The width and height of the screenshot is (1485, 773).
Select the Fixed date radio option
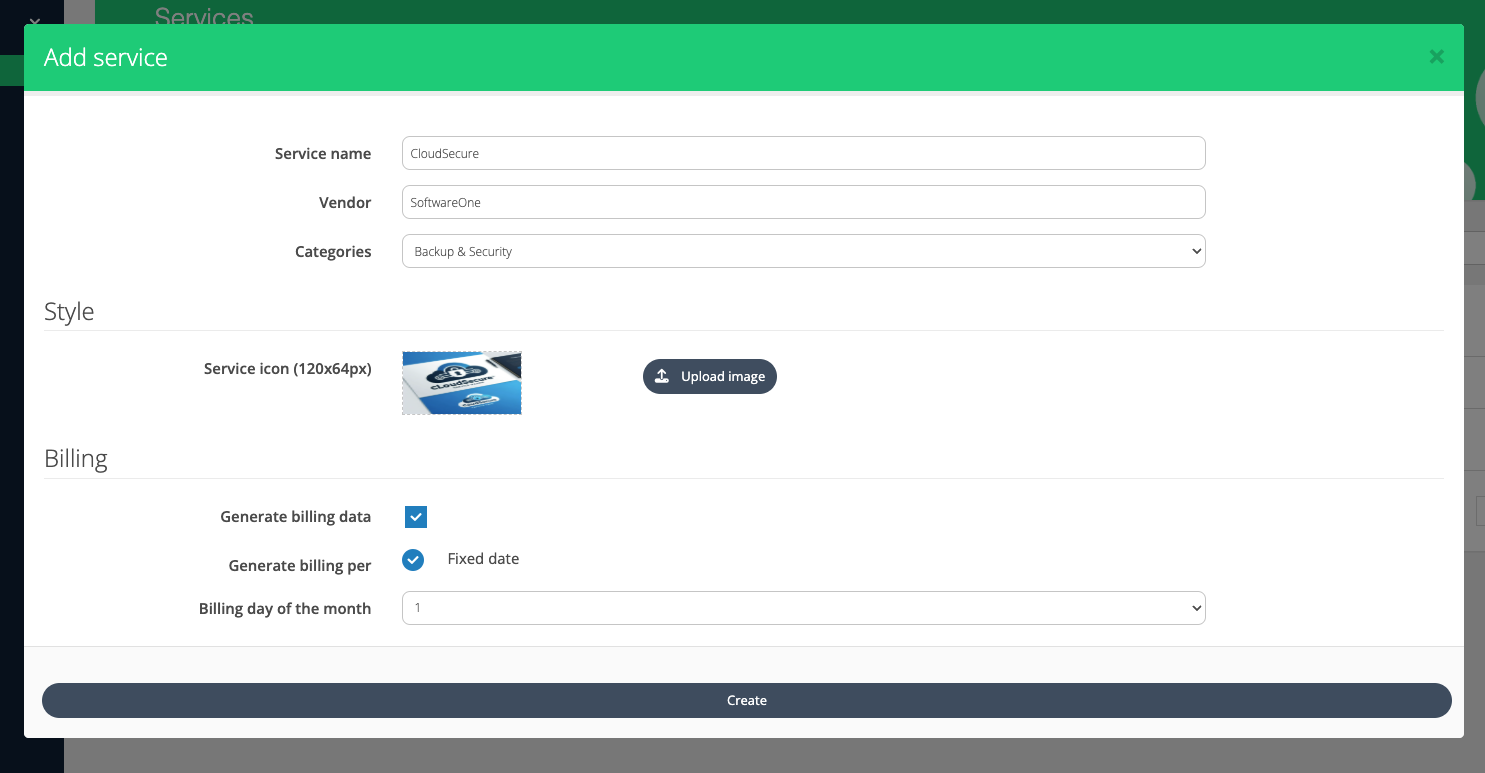413,560
